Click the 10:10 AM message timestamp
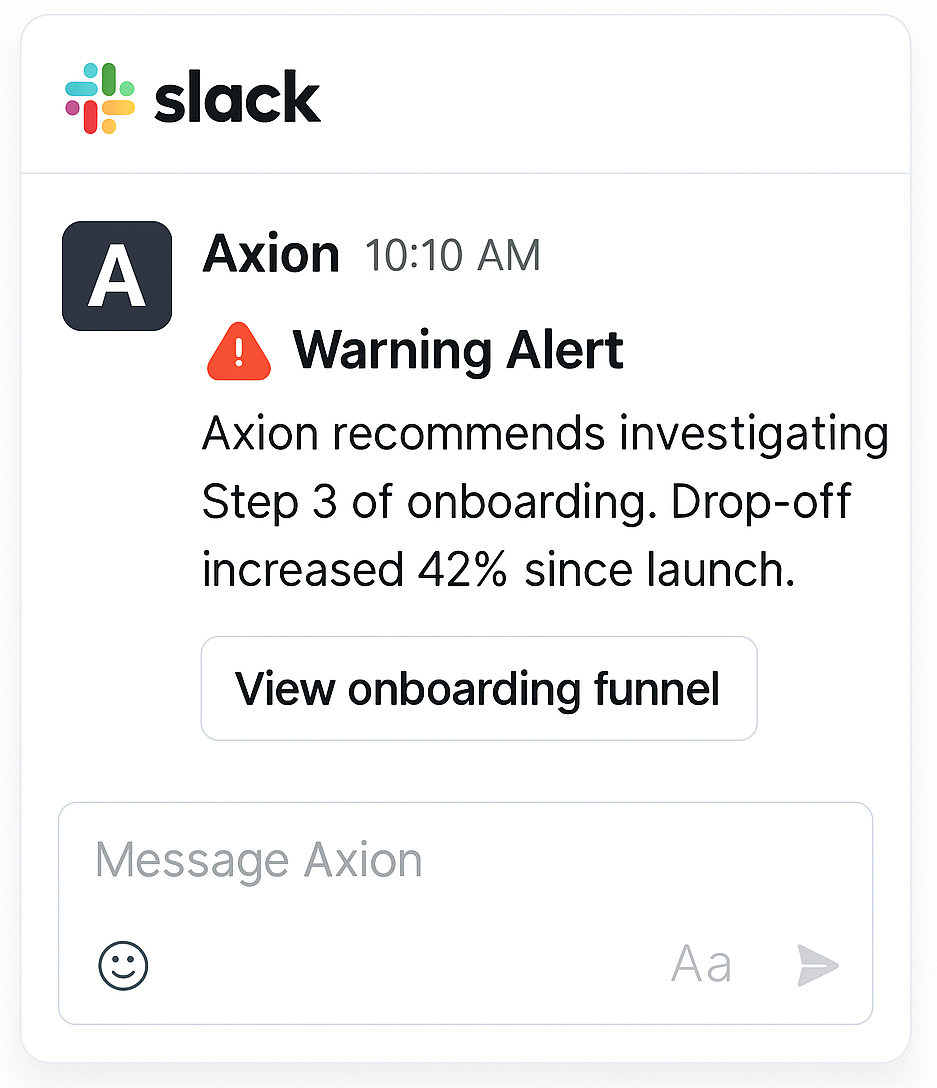 (453, 255)
